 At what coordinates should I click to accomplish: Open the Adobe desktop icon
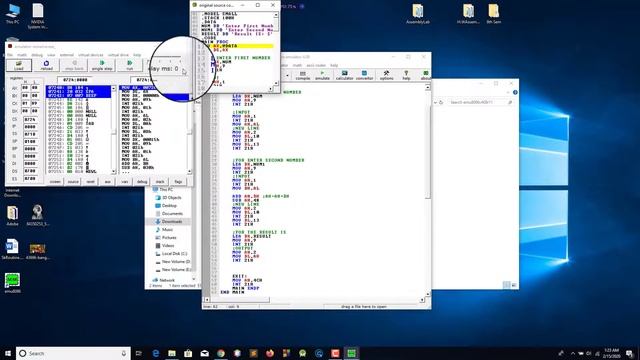coord(12,216)
